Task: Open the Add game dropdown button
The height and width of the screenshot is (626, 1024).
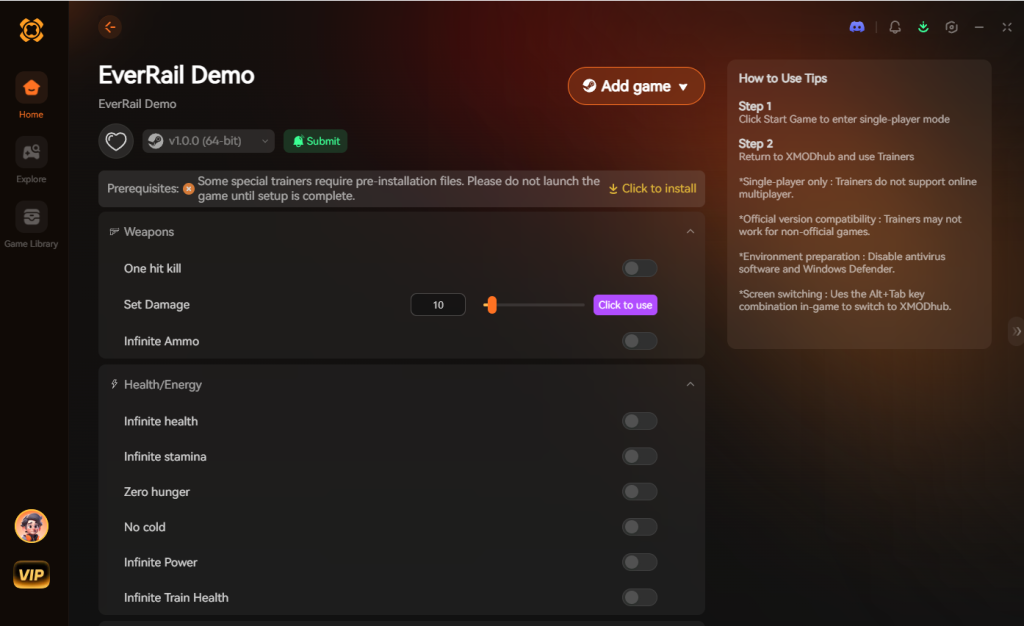Action: (x=636, y=86)
